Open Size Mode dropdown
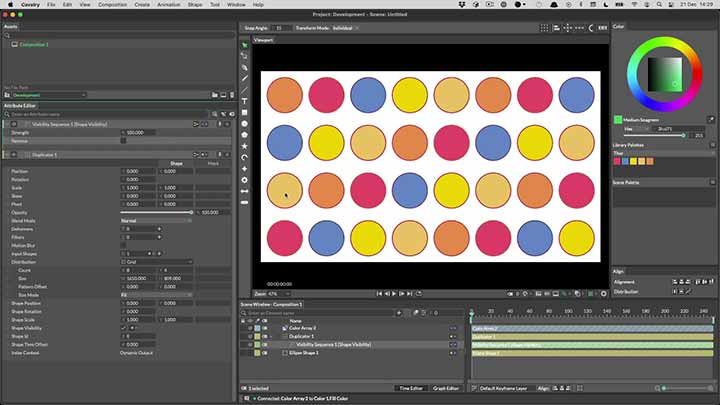720x405 pixels. tap(156, 295)
